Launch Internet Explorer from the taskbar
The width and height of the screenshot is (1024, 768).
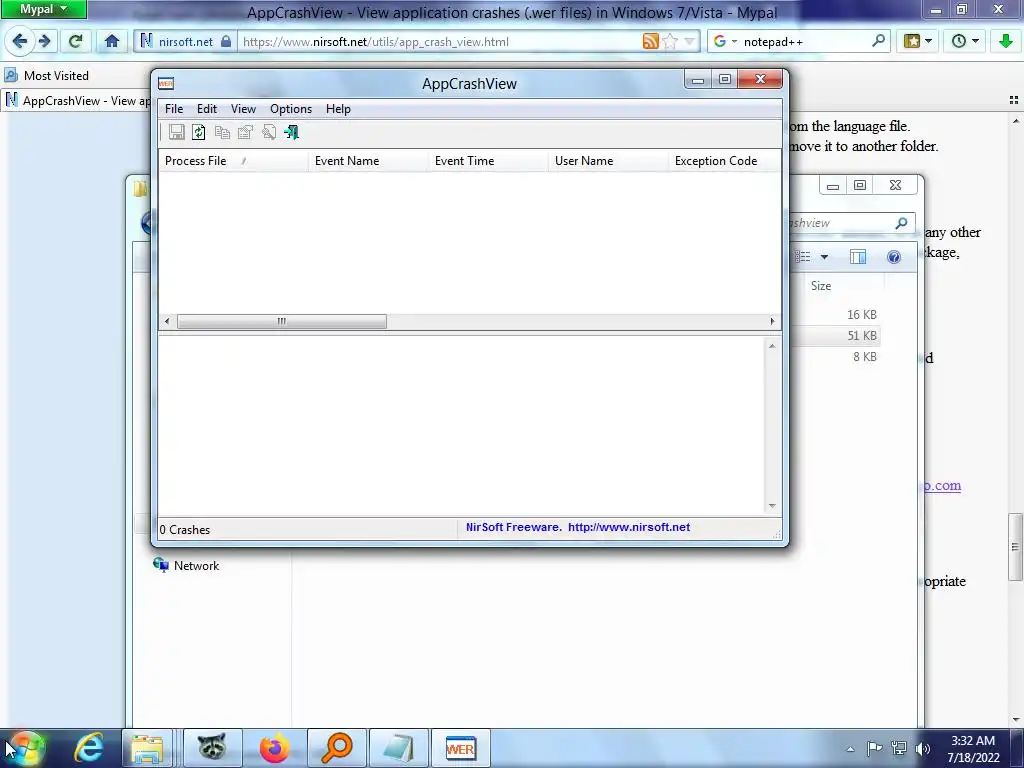click(88, 748)
